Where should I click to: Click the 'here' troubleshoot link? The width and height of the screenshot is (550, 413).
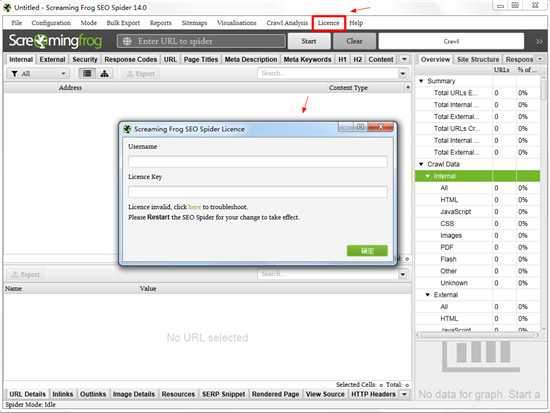click(x=194, y=207)
